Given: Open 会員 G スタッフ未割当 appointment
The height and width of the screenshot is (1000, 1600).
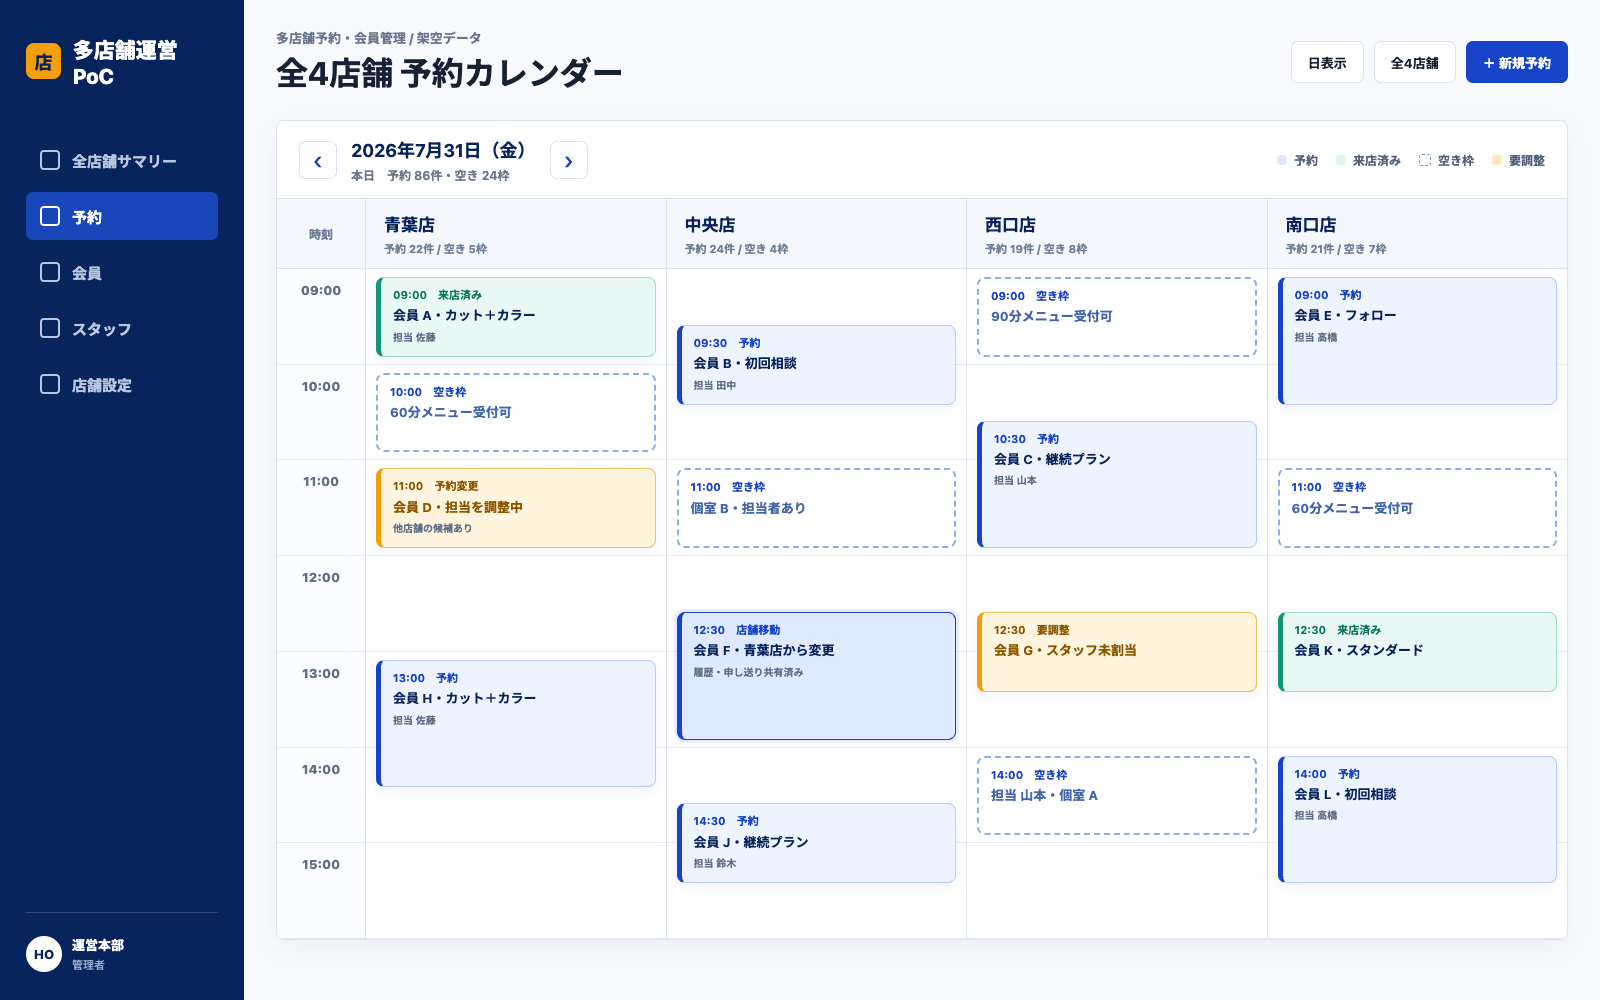Looking at the screenshot, I should (1117, 652).
